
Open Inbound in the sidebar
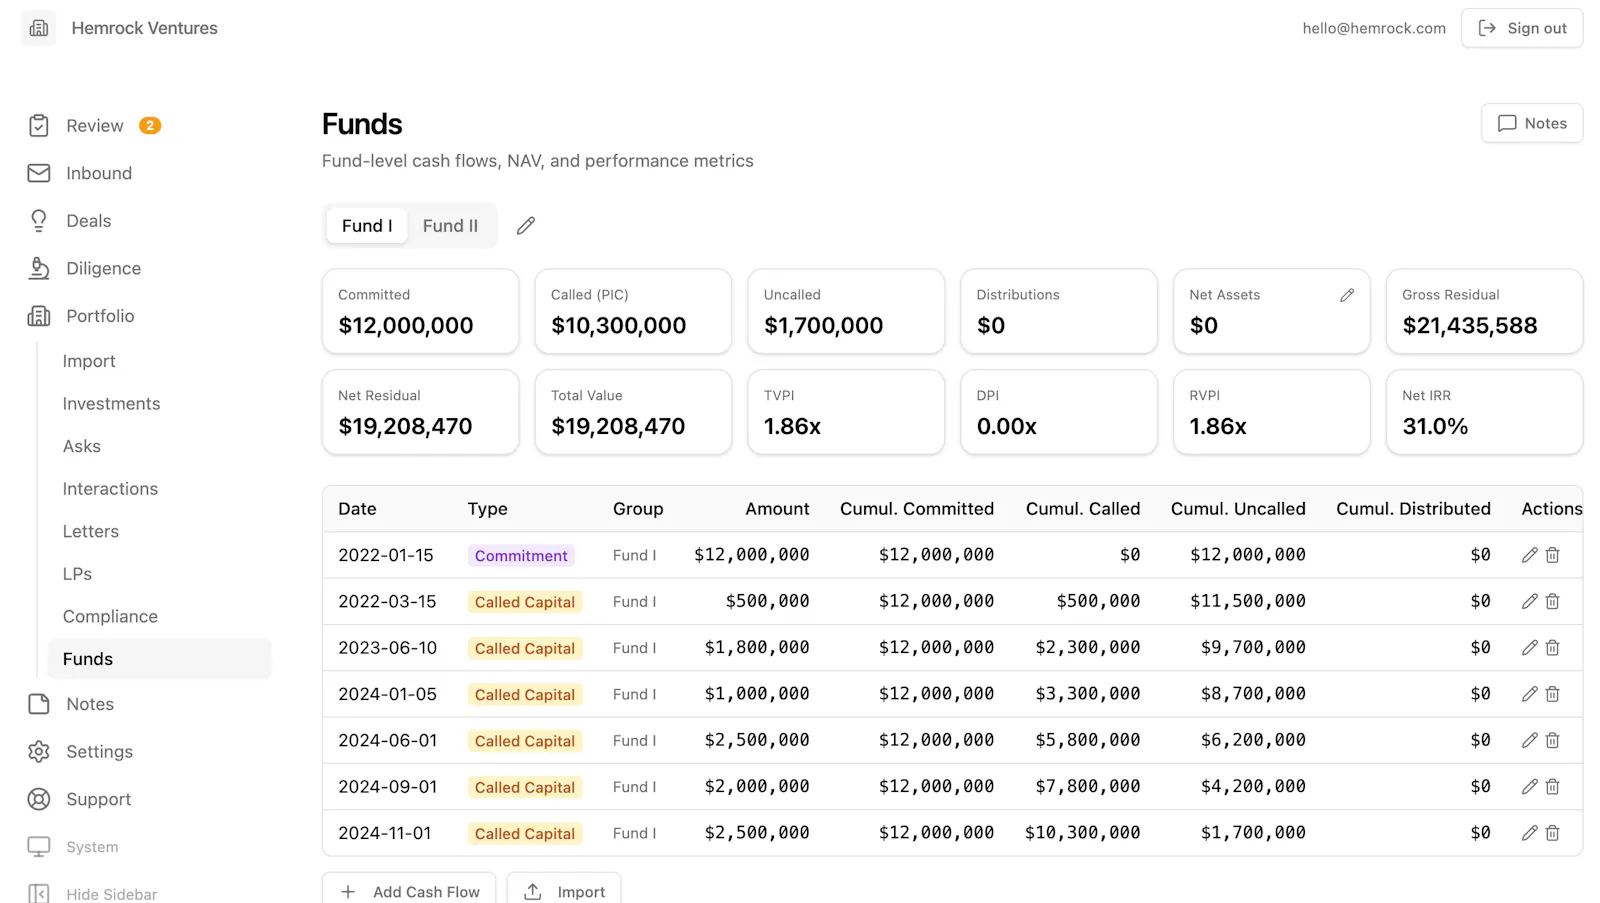click(99, 173)
